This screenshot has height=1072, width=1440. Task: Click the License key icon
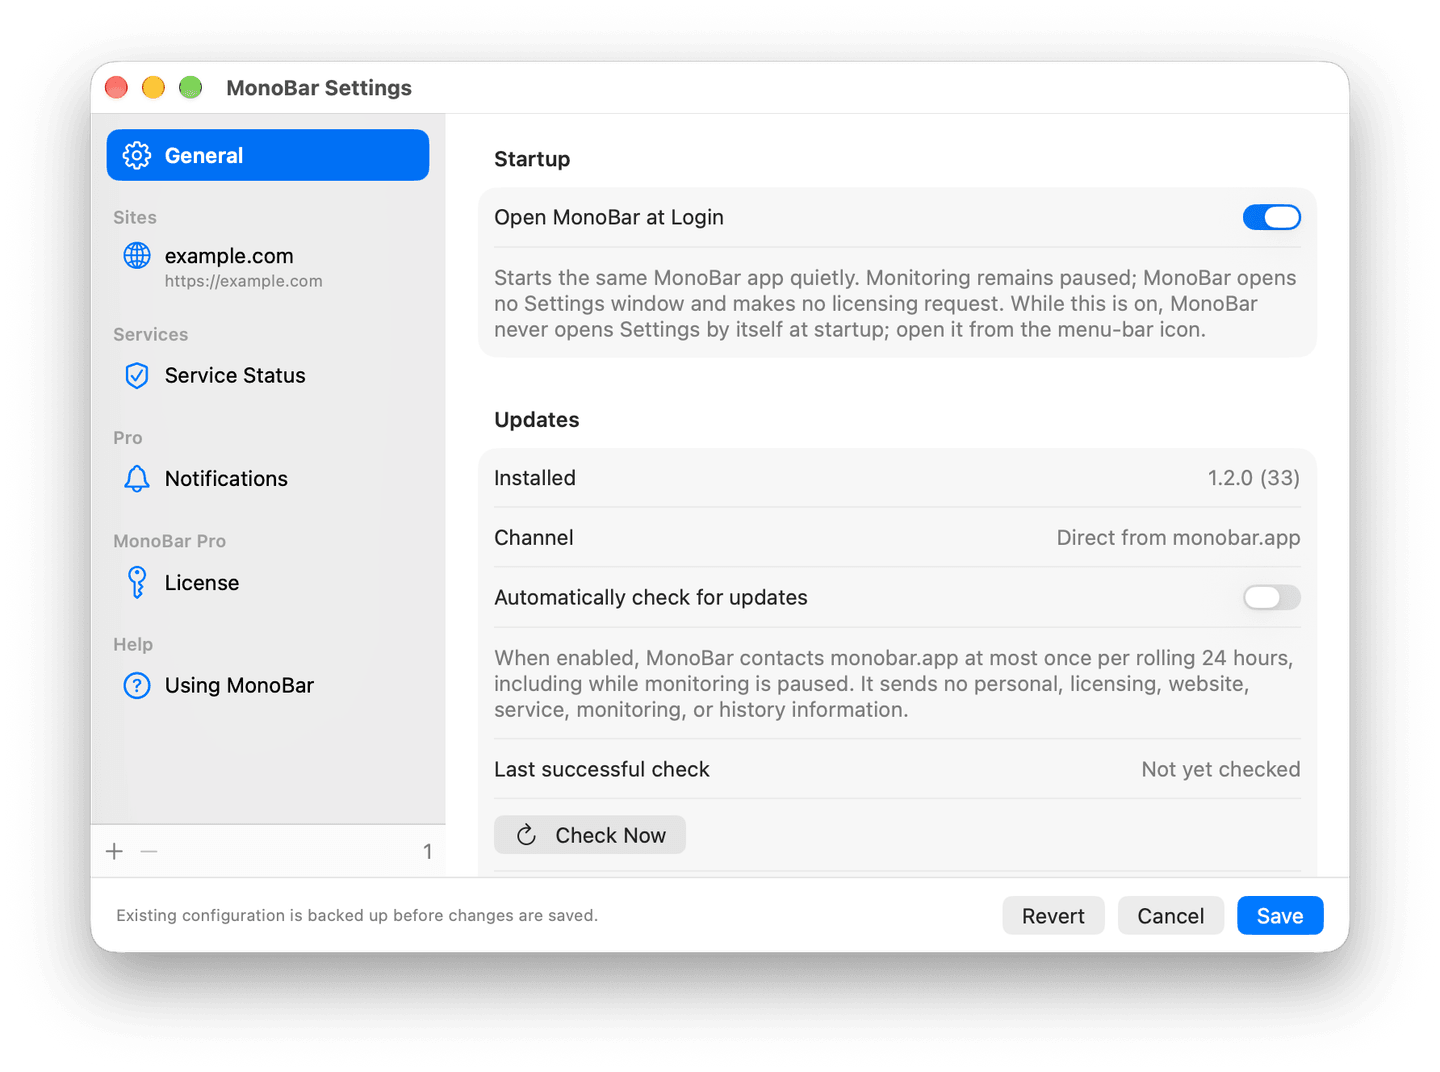tap(137, 582)
